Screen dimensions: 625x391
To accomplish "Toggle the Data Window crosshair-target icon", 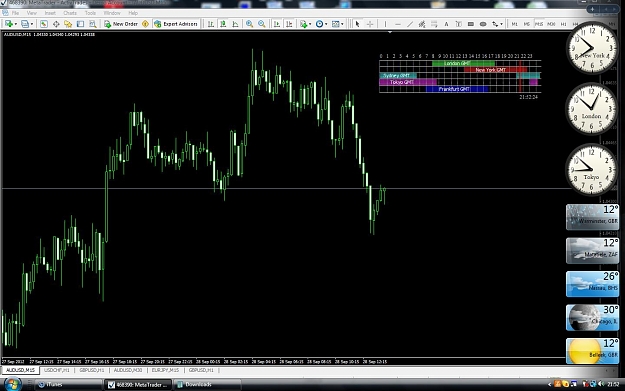I will click(x=56, y=24).
